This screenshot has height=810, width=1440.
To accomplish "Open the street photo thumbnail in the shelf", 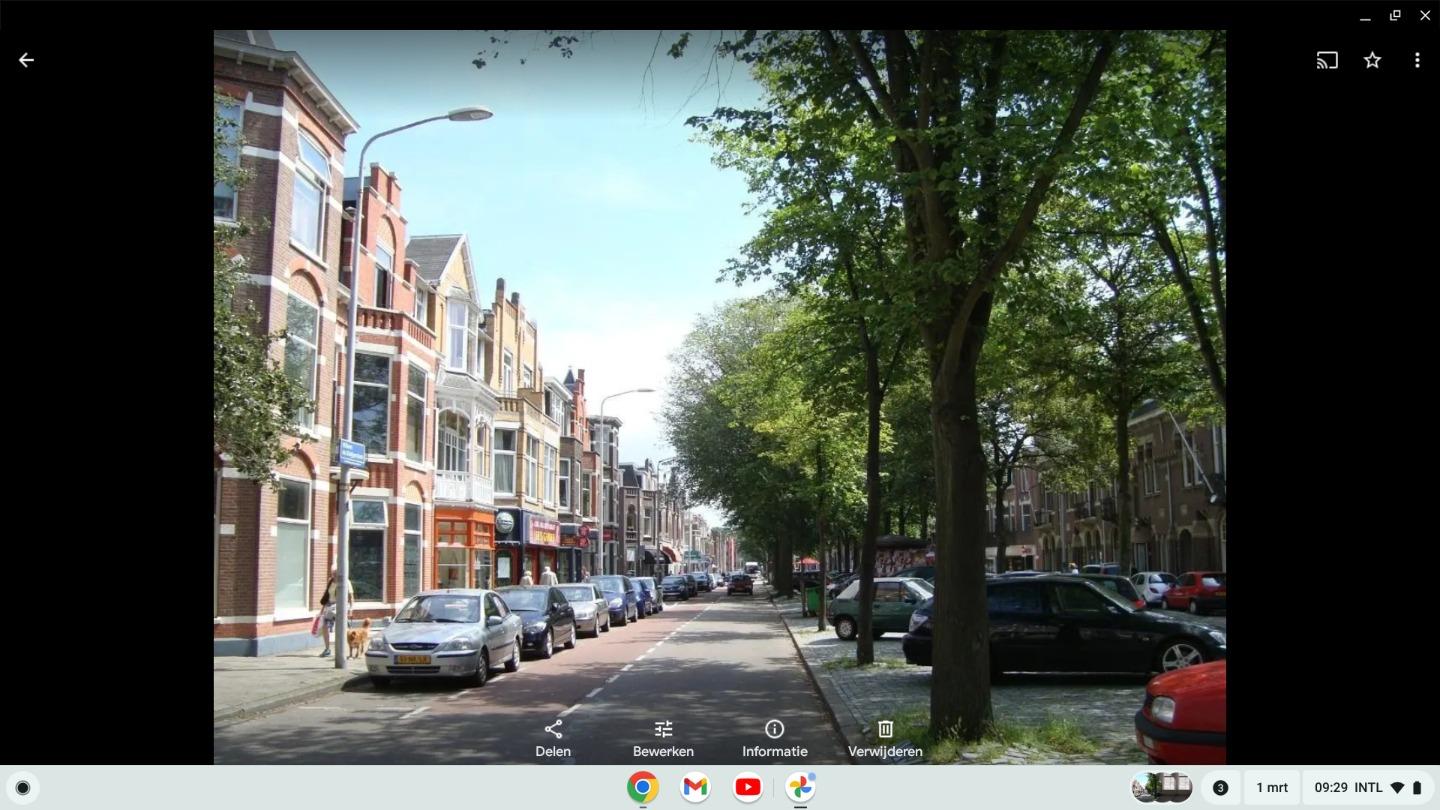I will [1160, 787].
